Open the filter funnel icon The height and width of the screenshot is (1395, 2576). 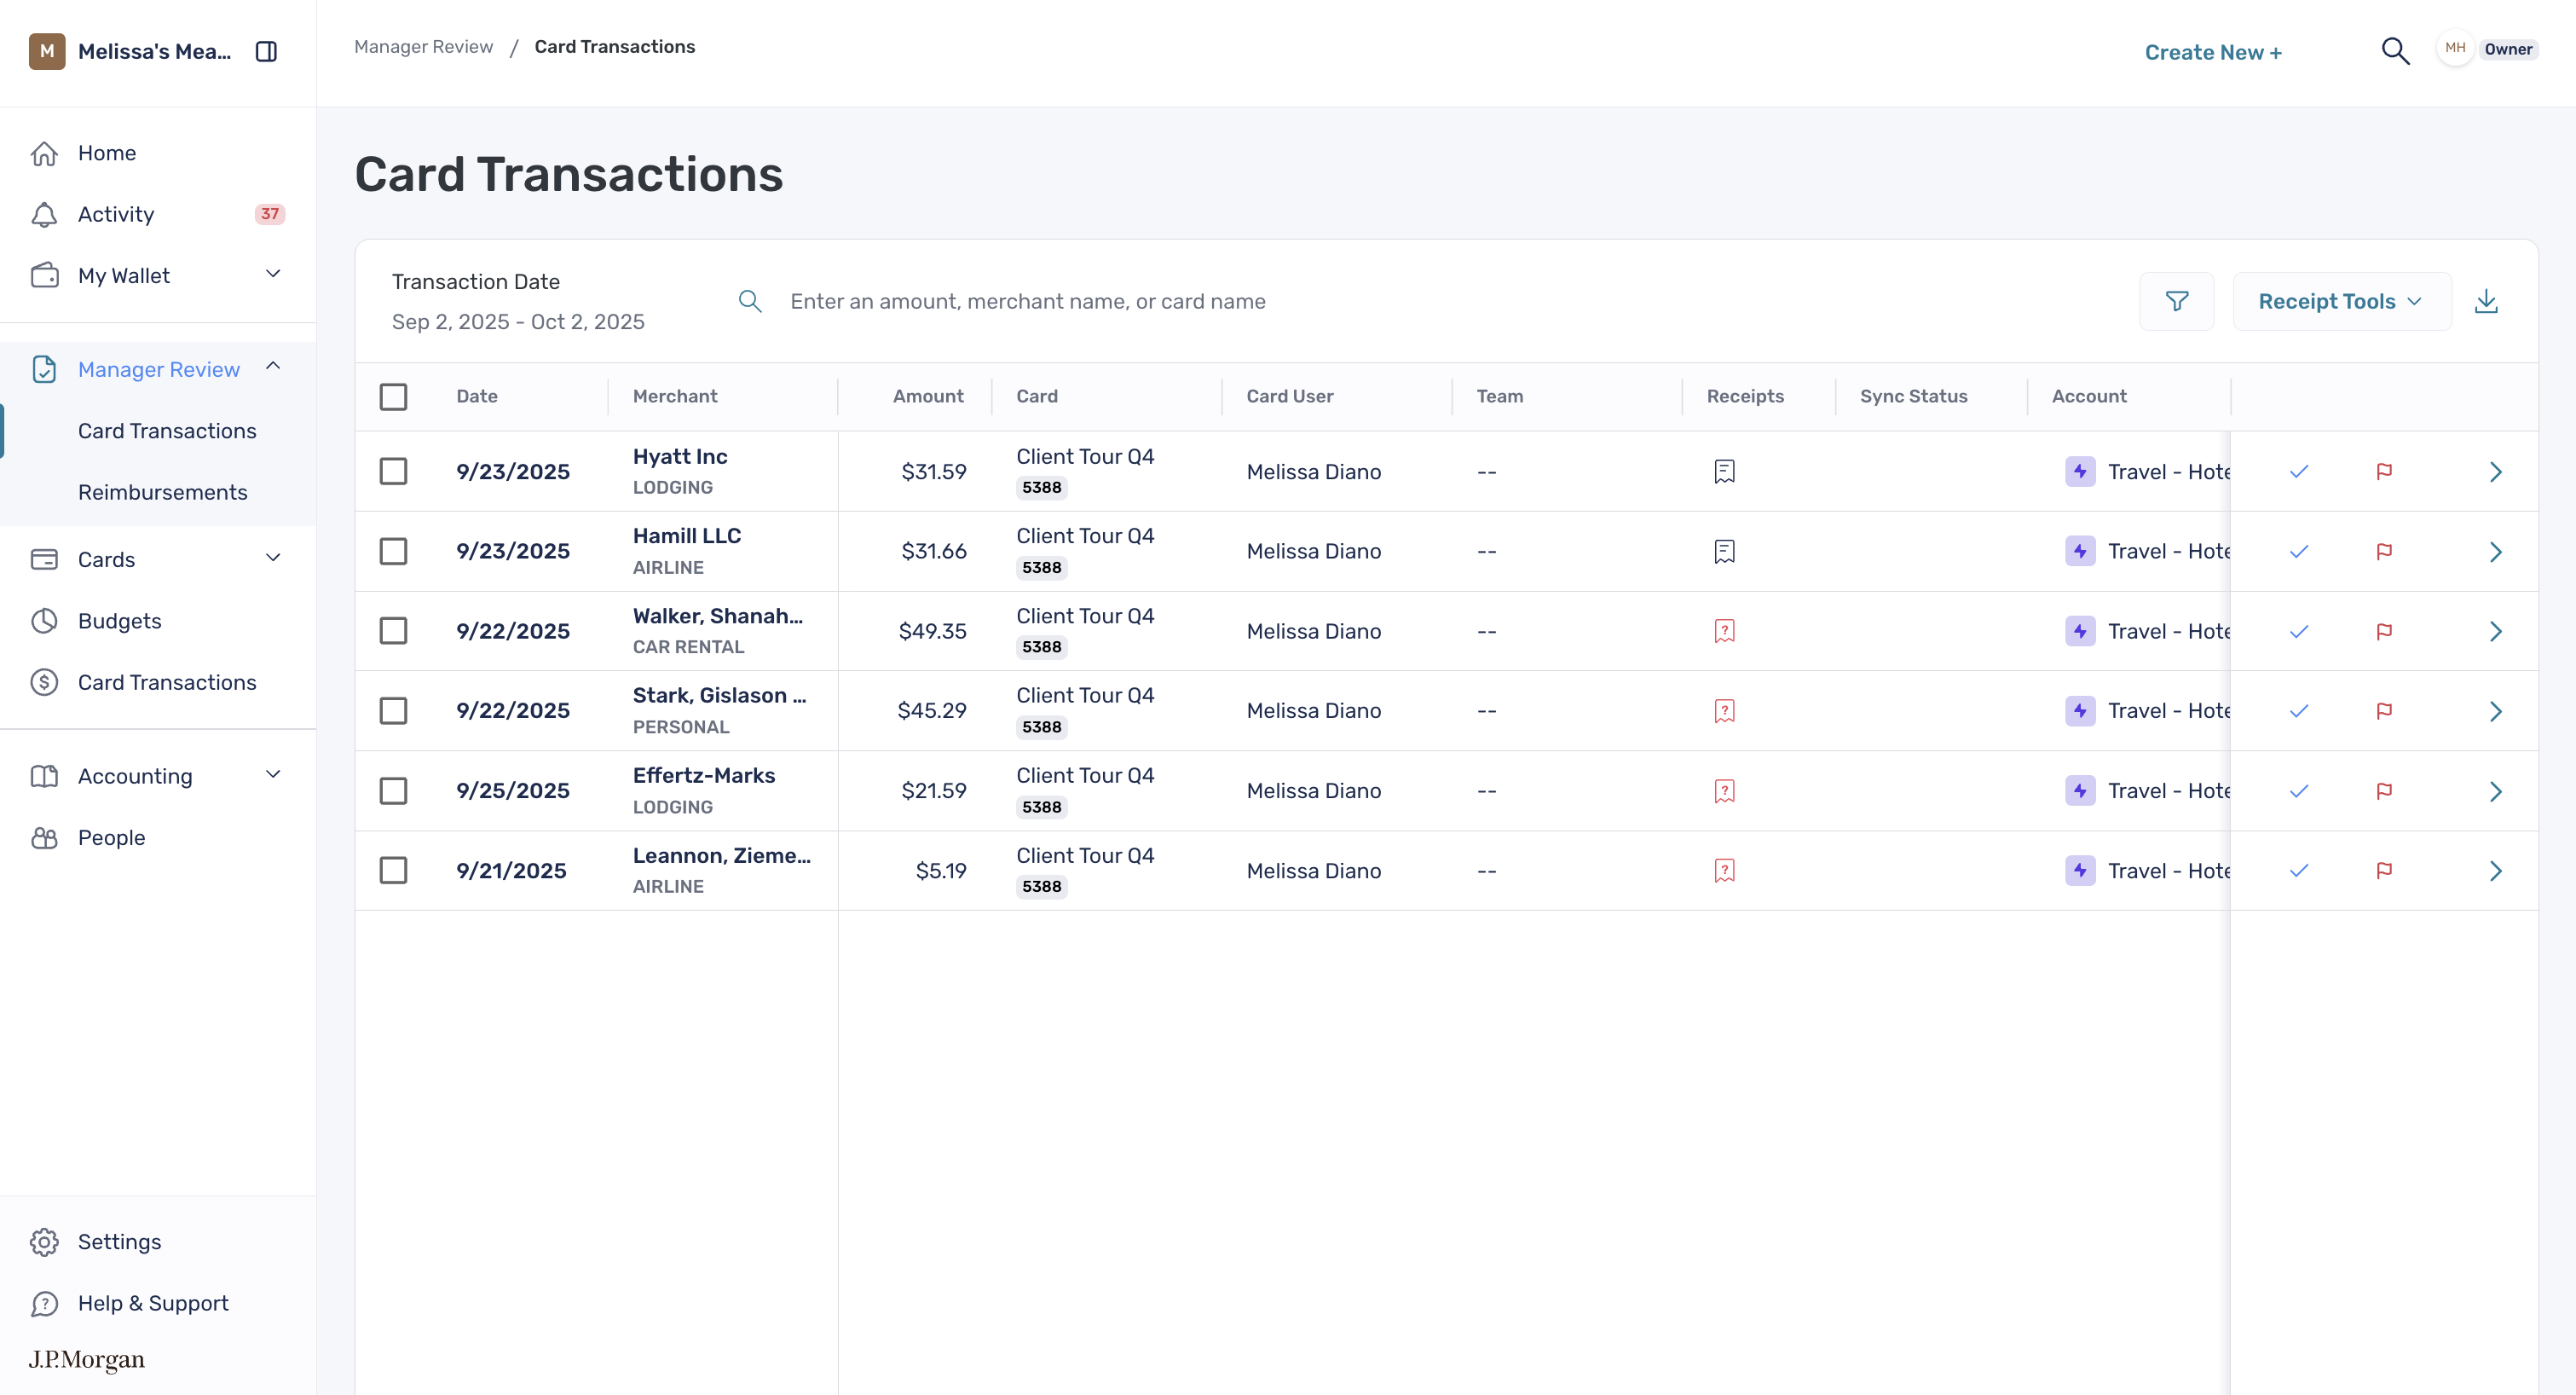(2177, 301)
